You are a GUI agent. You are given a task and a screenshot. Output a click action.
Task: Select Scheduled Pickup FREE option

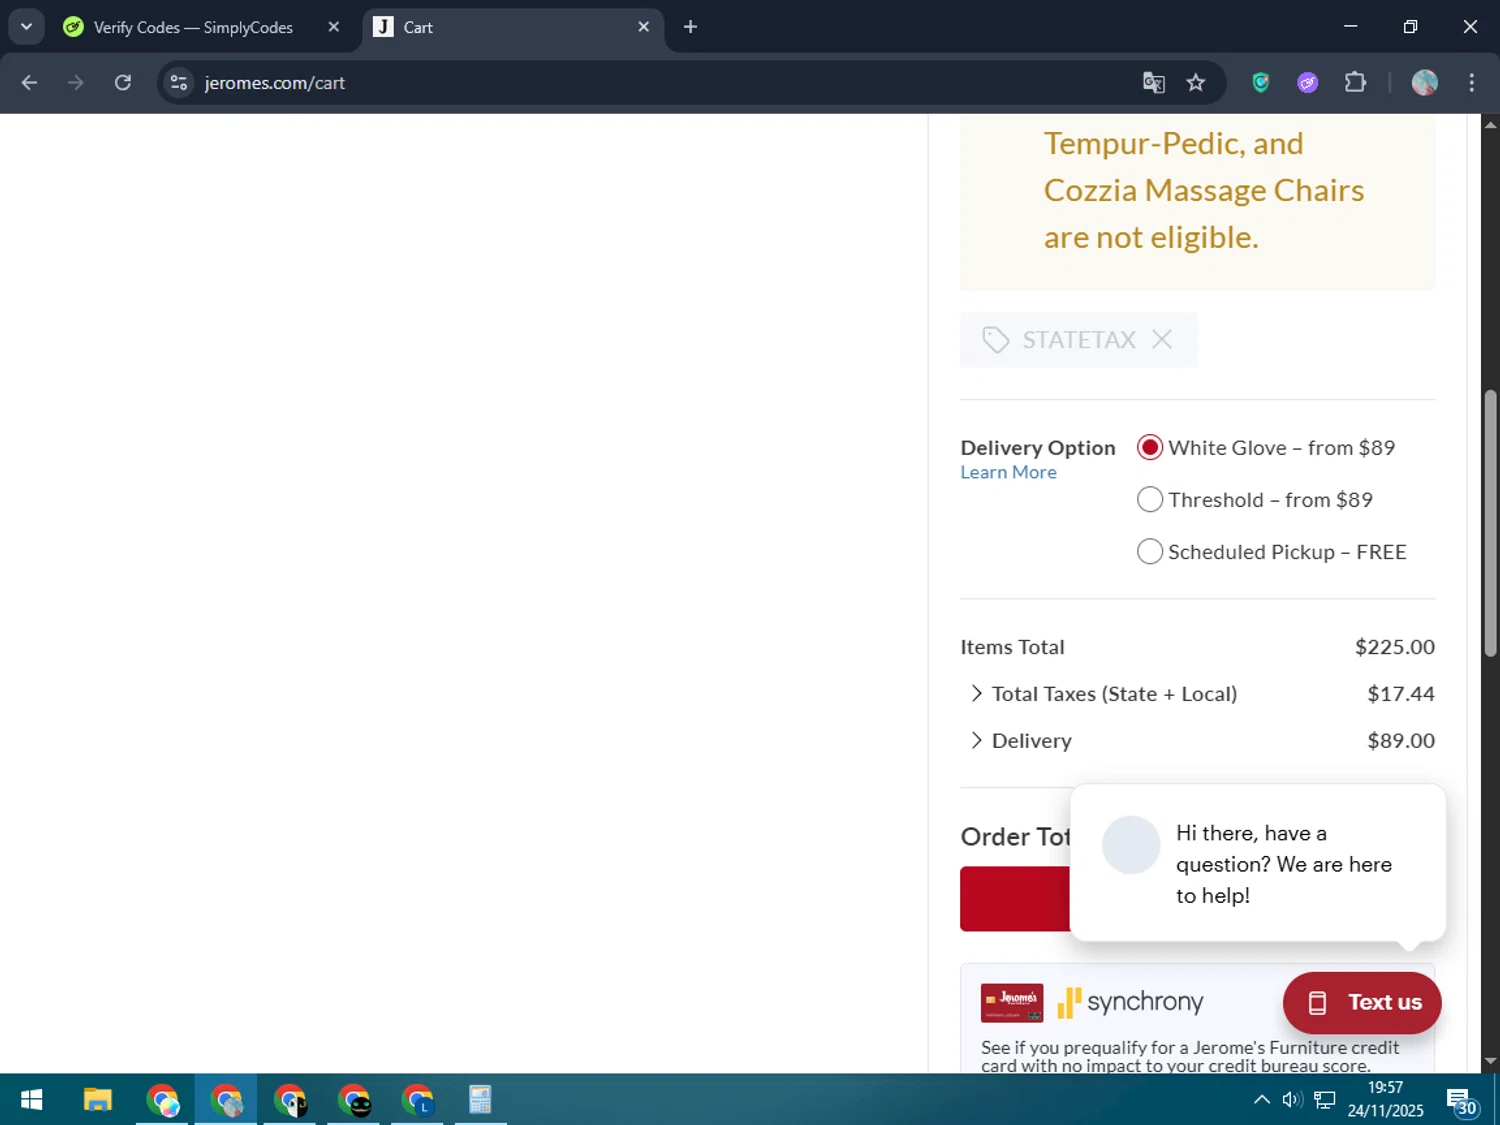tap(1150, 552)
